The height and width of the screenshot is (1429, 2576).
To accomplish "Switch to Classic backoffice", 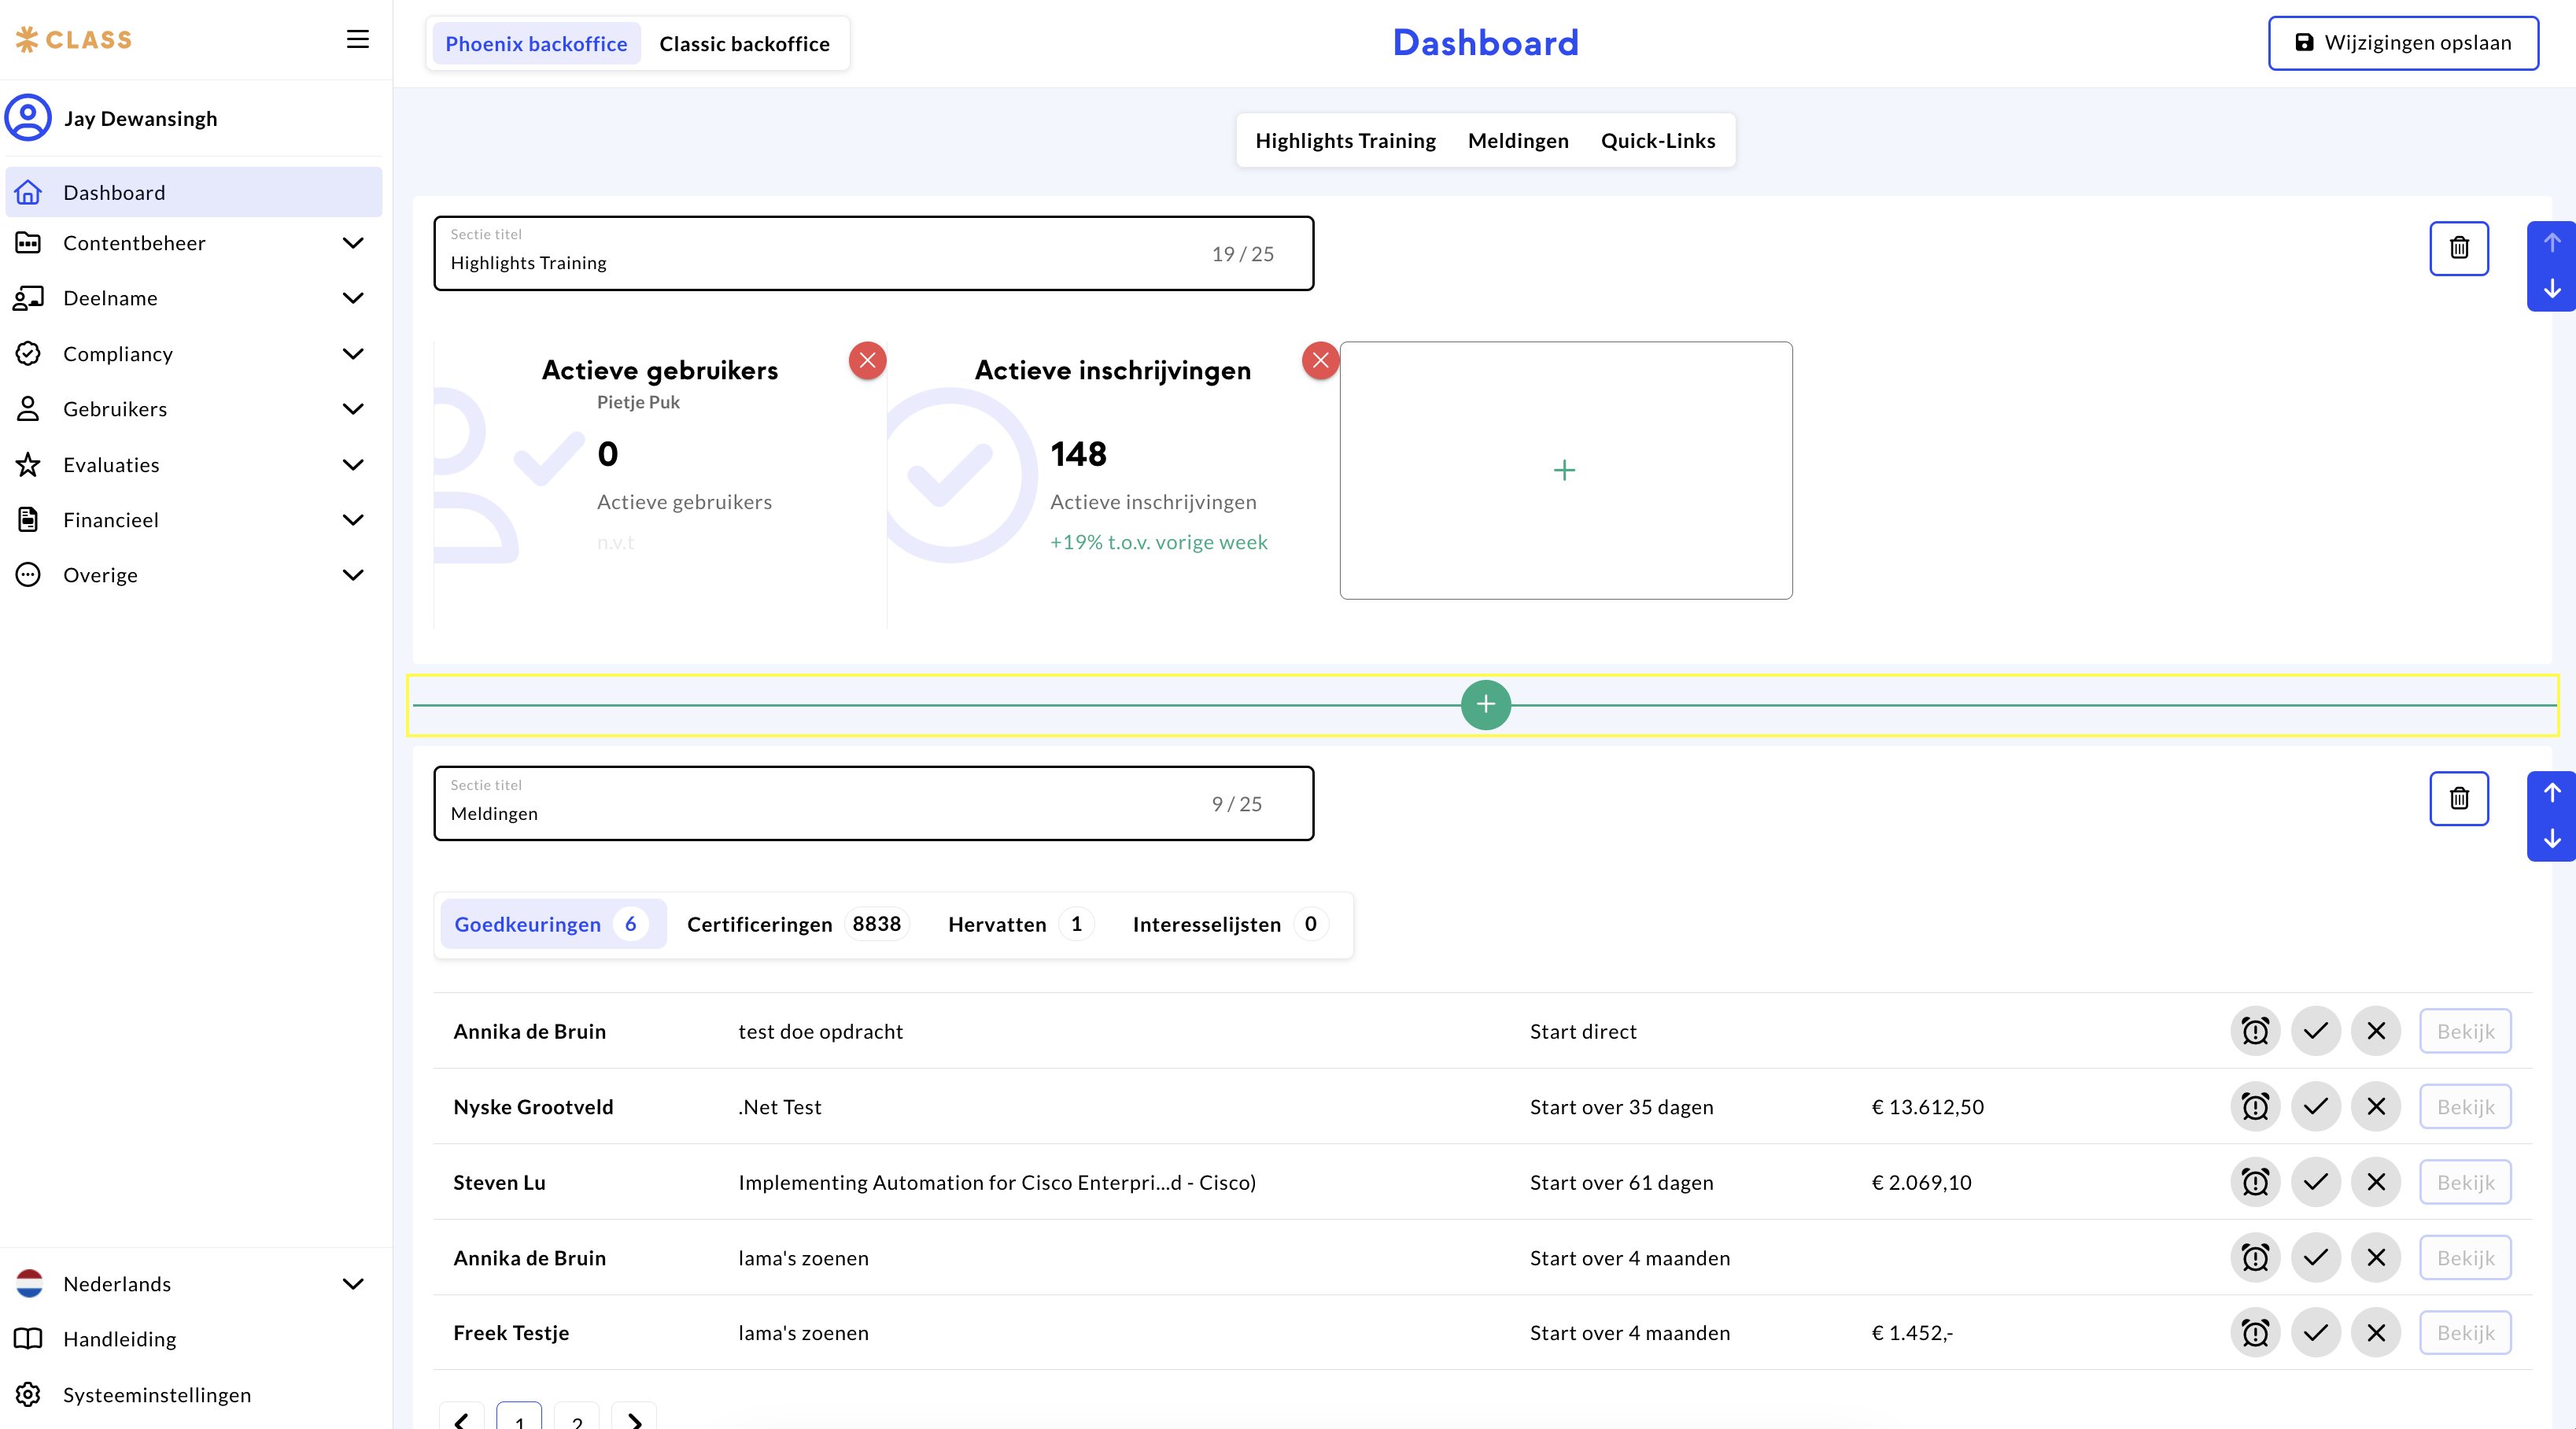I will click(x=744, y=44).
